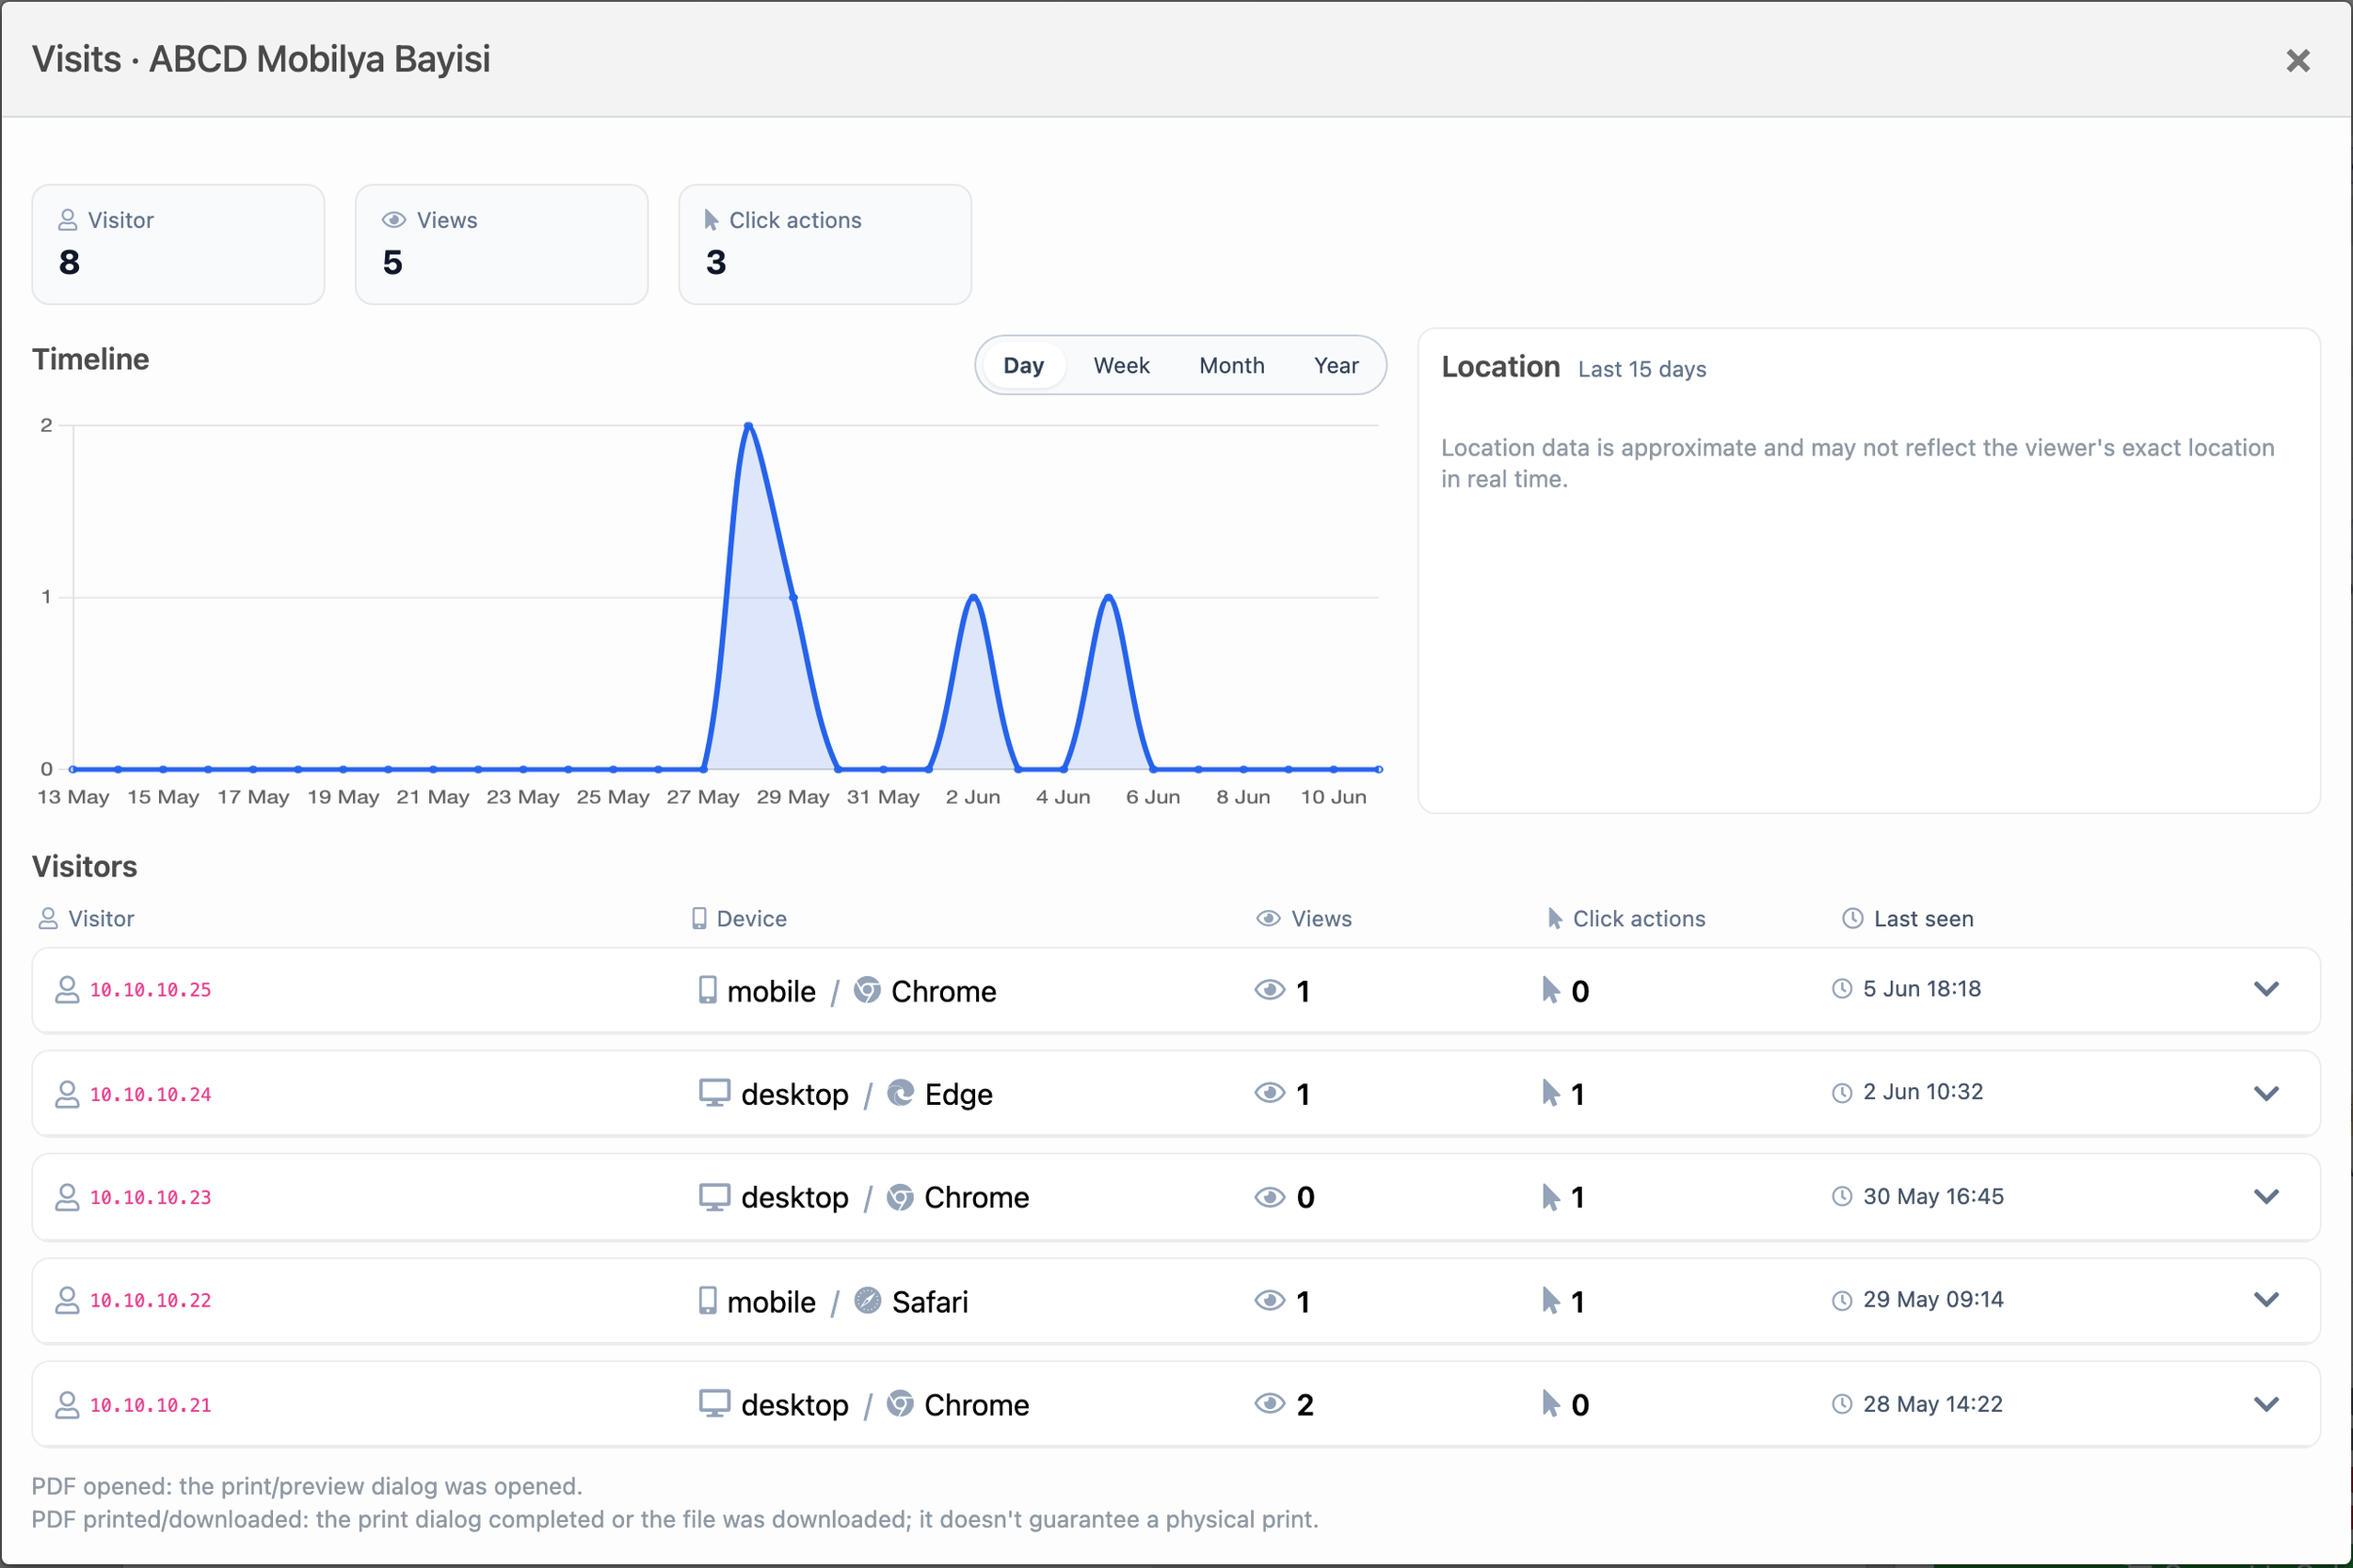Image resolution: width=2353 pixels, height=1568 pixels.
Task: Click 'Edge' browser name
Action: tap(958, 1094)
